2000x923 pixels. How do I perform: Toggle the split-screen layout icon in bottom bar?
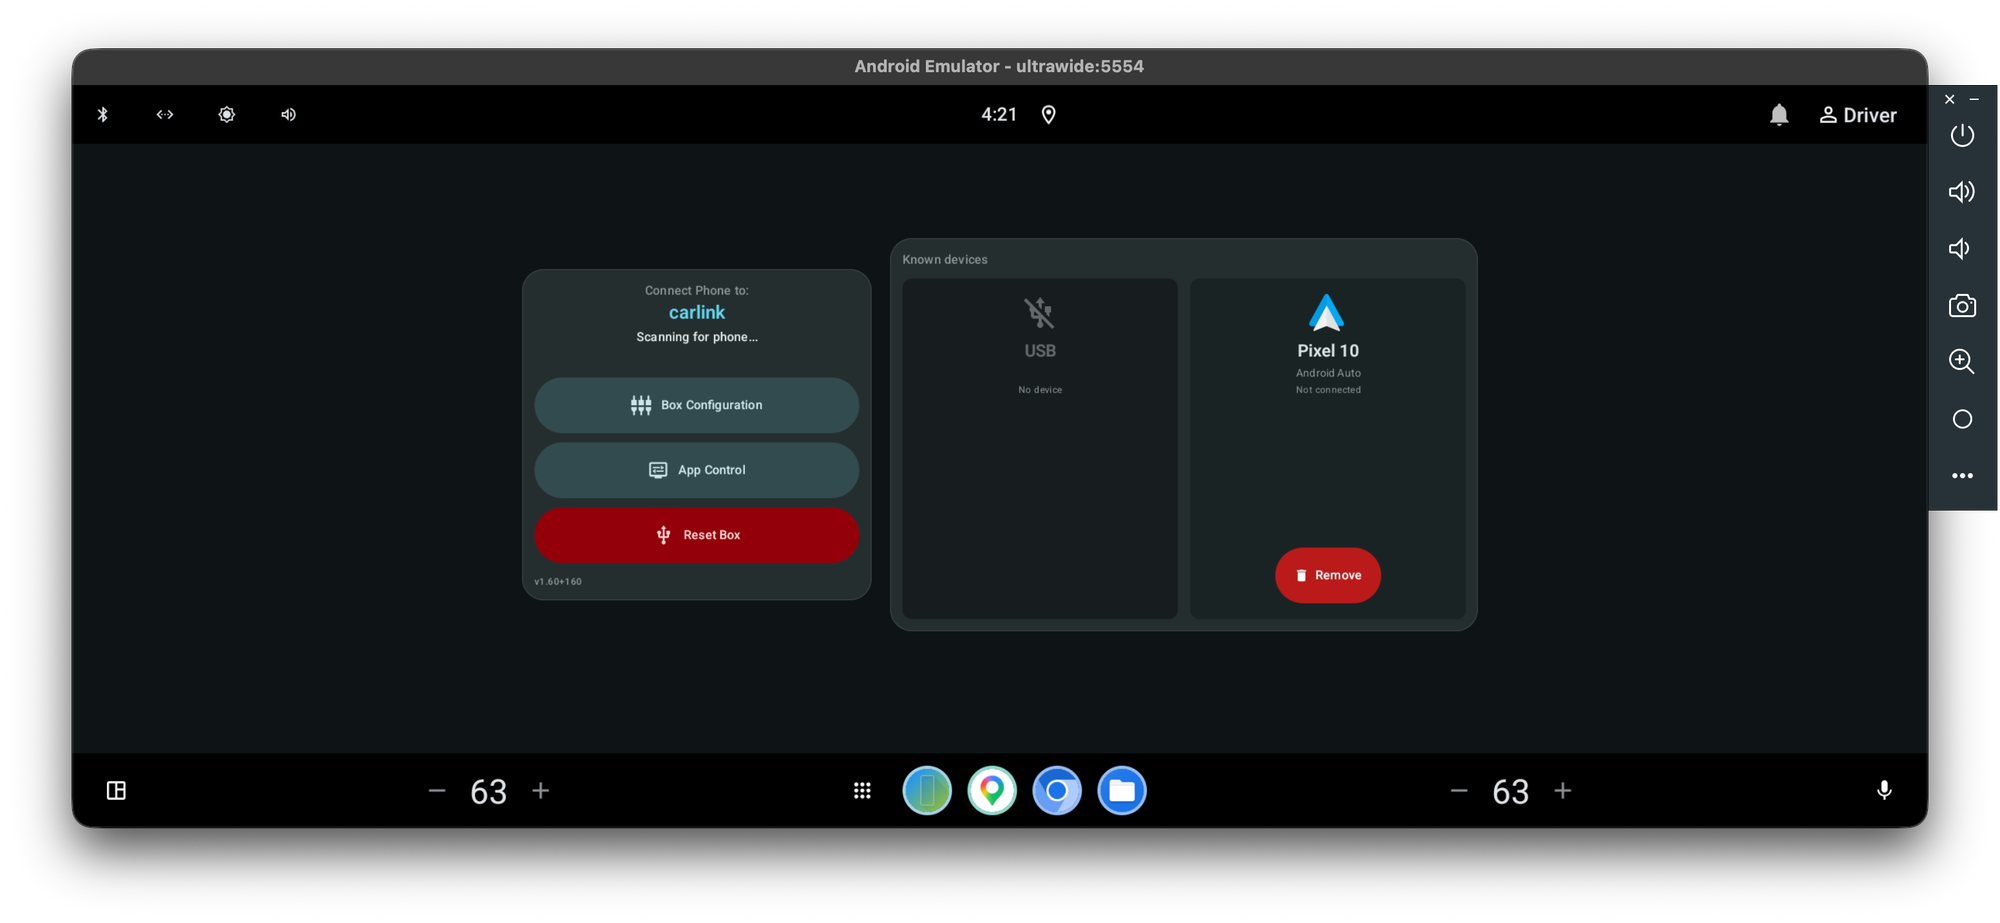coord(116,791)
